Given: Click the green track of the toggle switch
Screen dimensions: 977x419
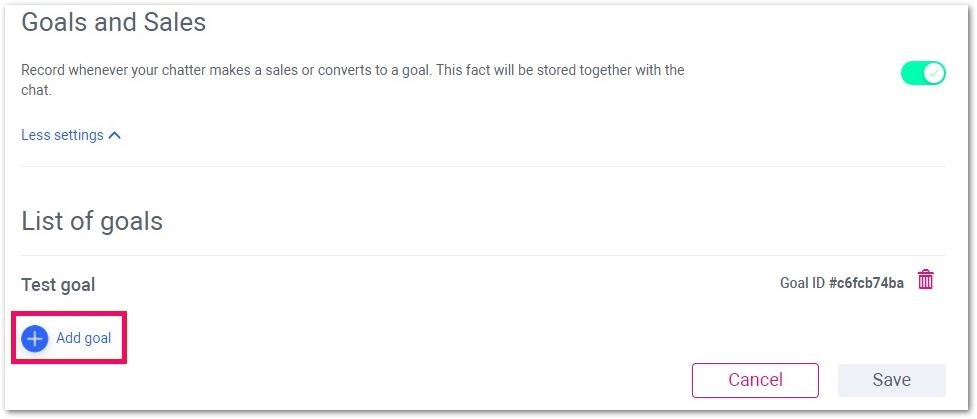Looking at the screenshot, I should coord(913,74).
